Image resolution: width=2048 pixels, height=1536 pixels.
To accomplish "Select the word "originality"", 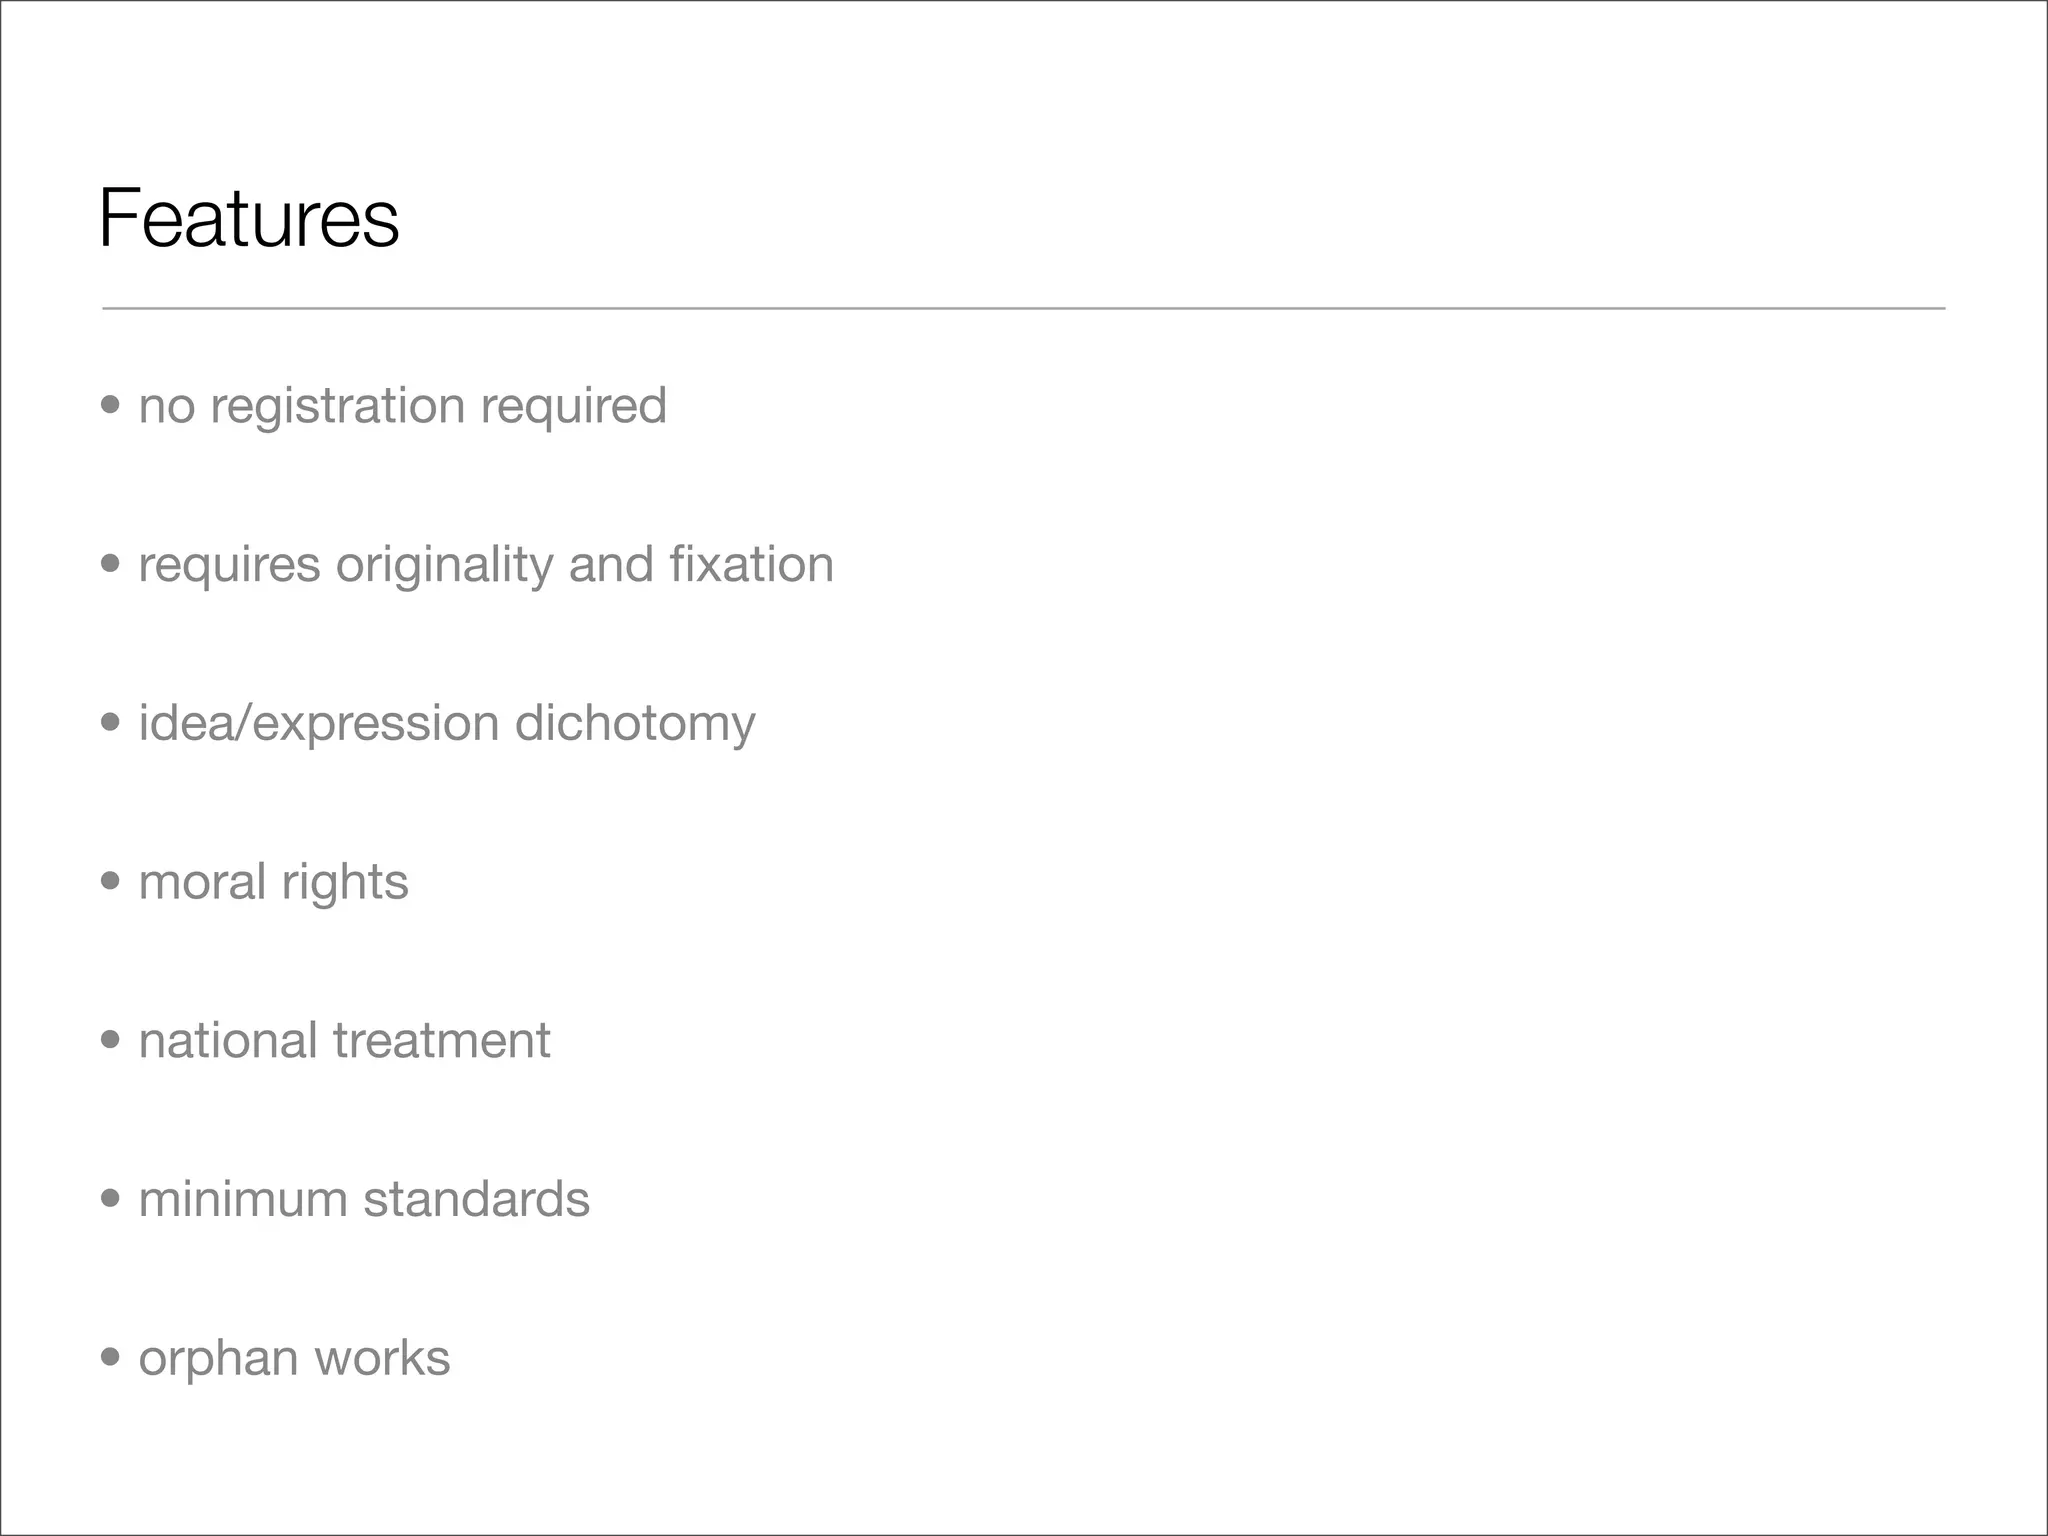I will tap(444, 565).
